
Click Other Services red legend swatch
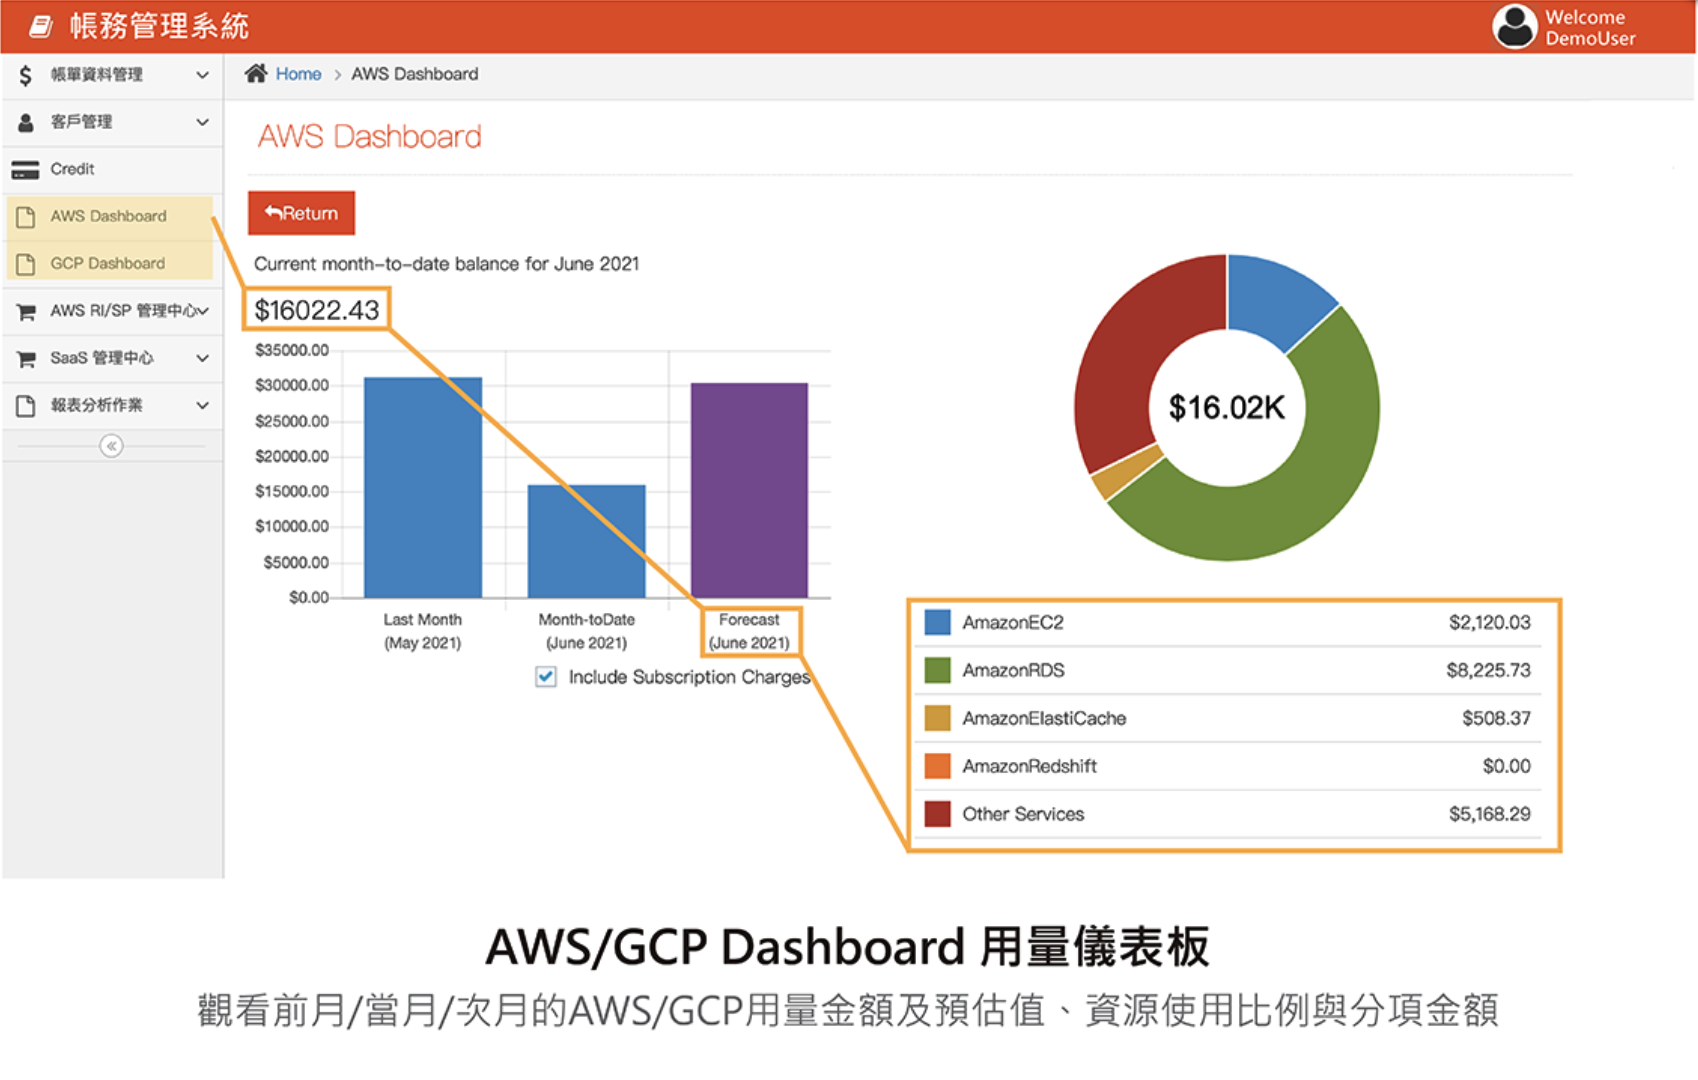(x=937, y=814)
